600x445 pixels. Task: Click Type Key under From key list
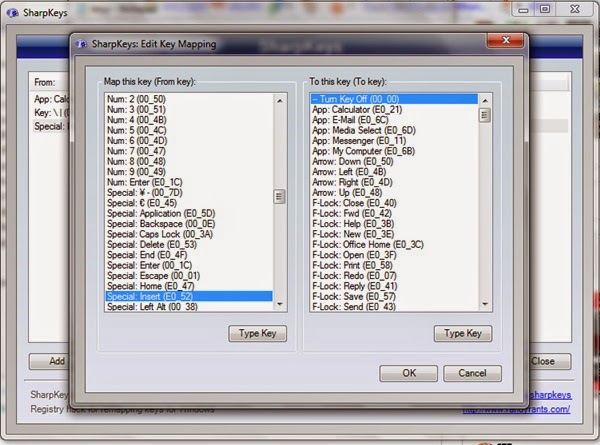coord(258,333)
